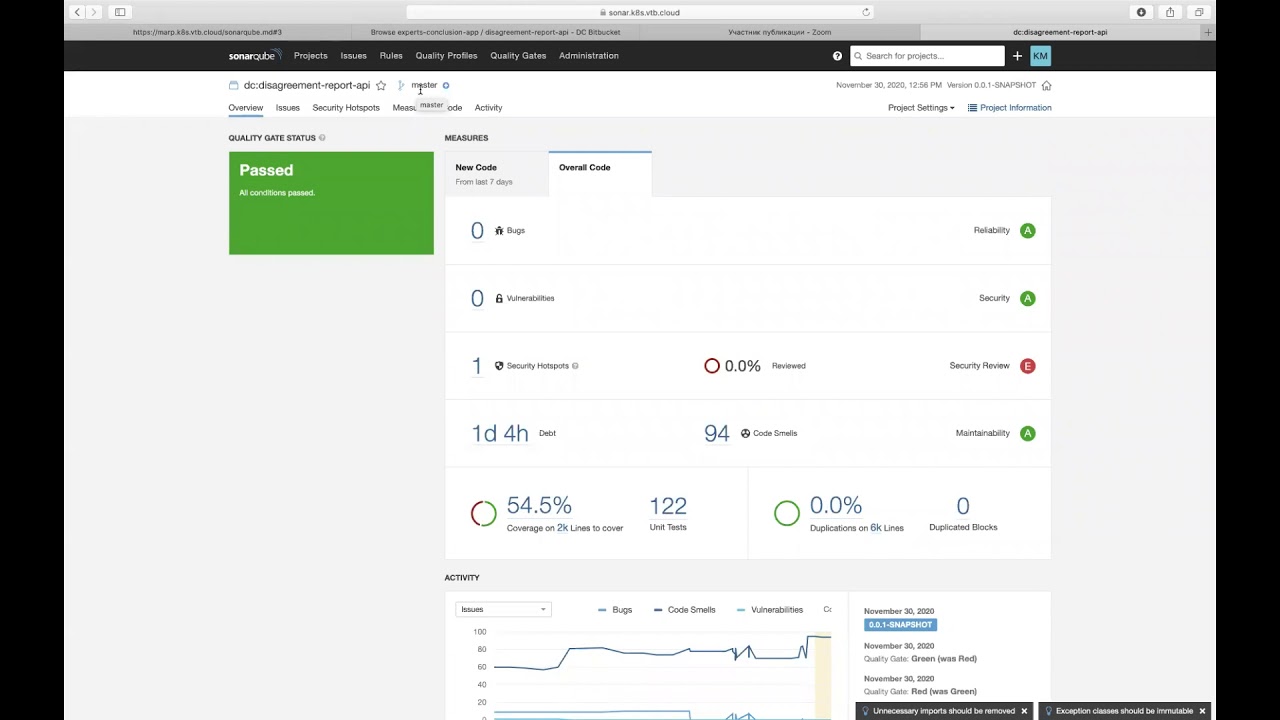The width and height of the screenshot is (1280, 720).
Task: Toggle the Safari sidebar icon
Action: (x=120, y=12)
